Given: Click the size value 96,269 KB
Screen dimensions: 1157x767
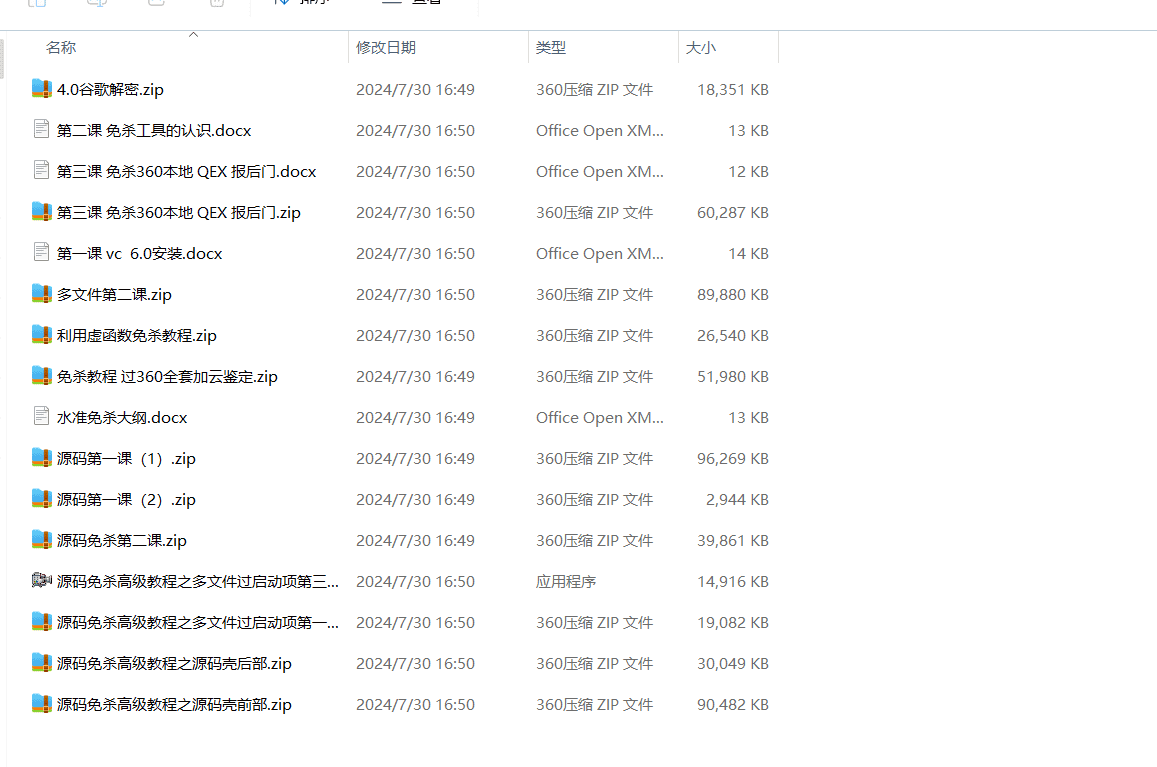Looking at the screenshot, I should (733, 458).
